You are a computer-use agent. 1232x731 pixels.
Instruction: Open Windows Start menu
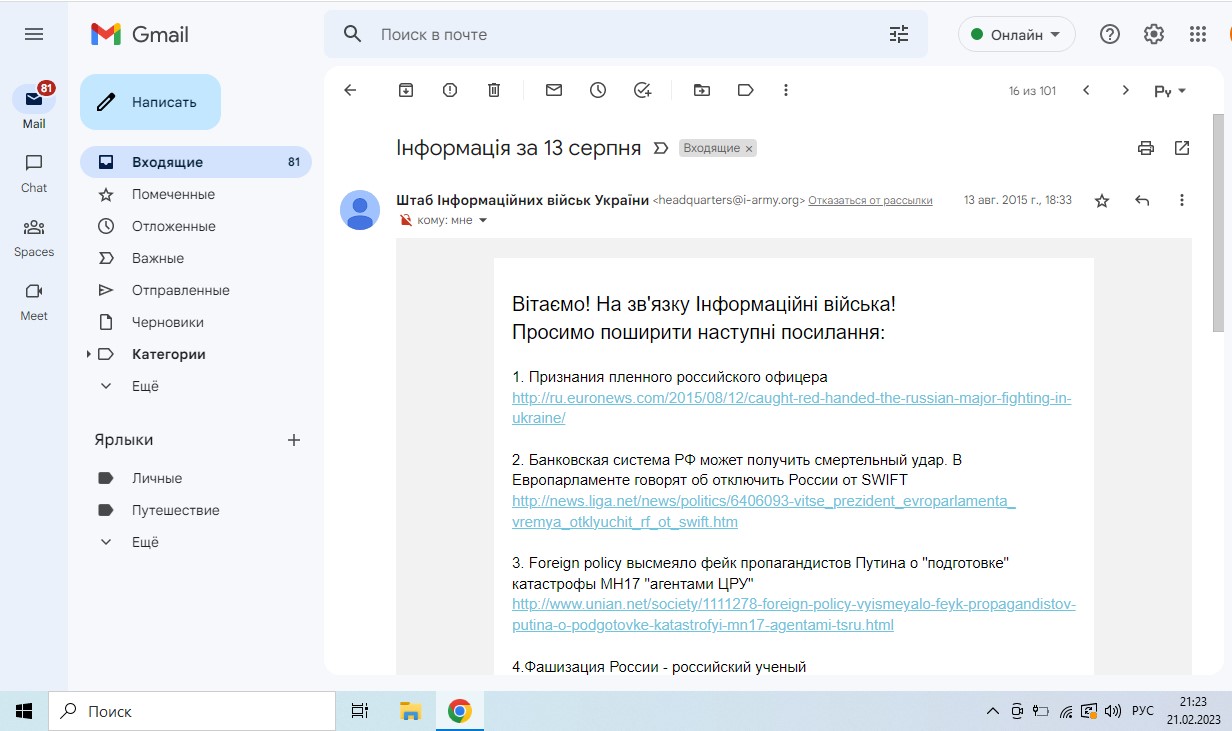pos(24,711)
